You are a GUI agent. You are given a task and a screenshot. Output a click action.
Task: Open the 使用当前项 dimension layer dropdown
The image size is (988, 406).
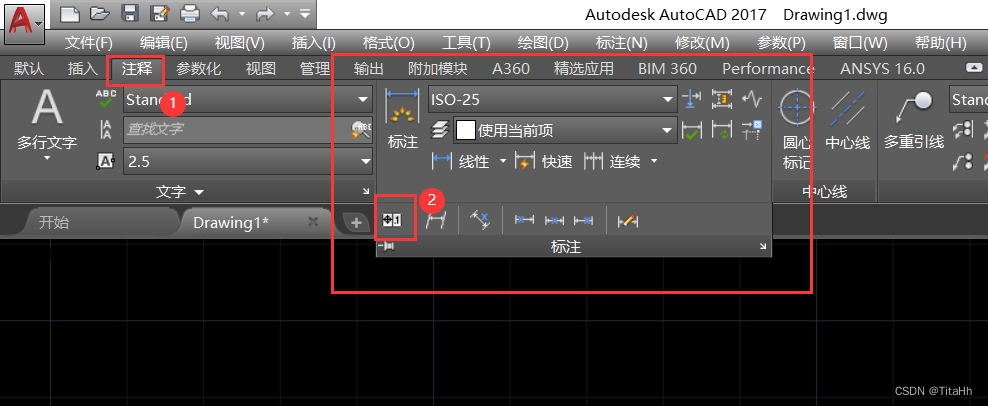(565, 130)
